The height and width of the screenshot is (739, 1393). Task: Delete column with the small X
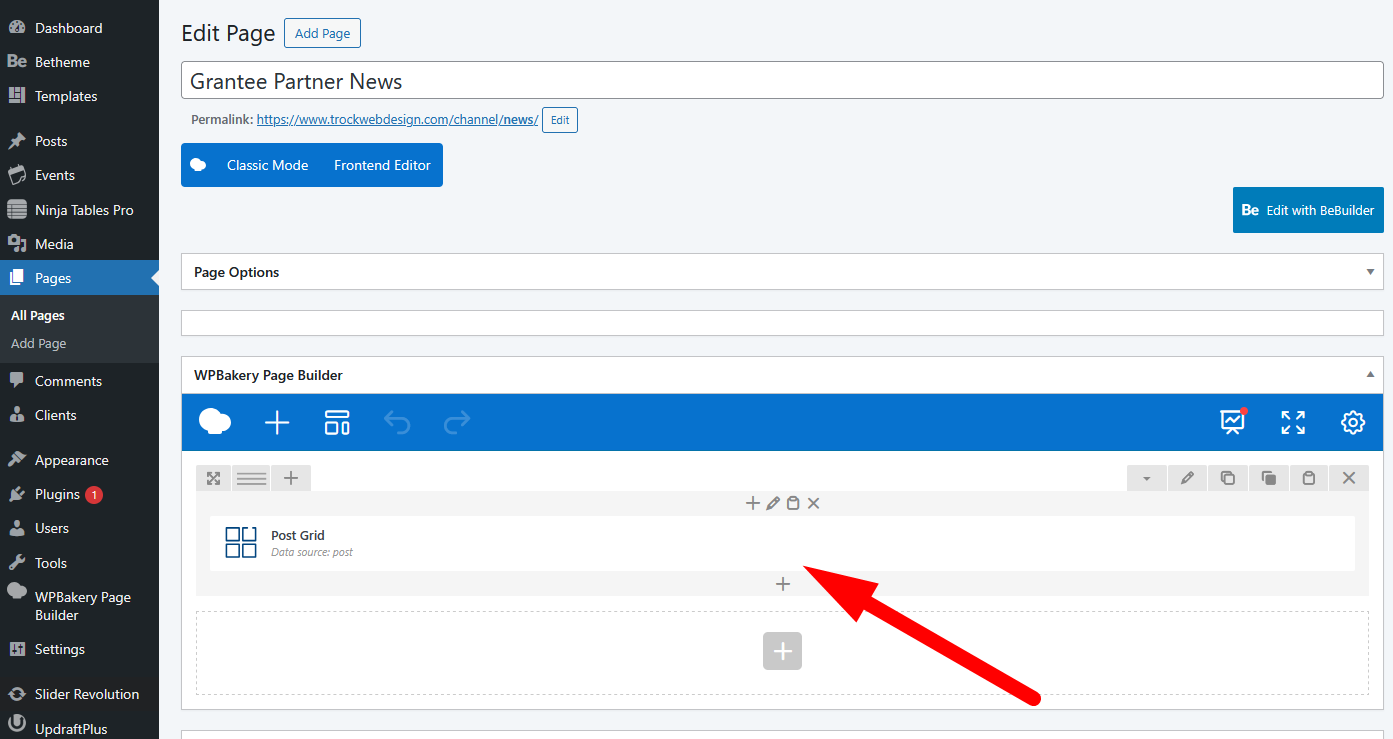[x=813, y=503]
